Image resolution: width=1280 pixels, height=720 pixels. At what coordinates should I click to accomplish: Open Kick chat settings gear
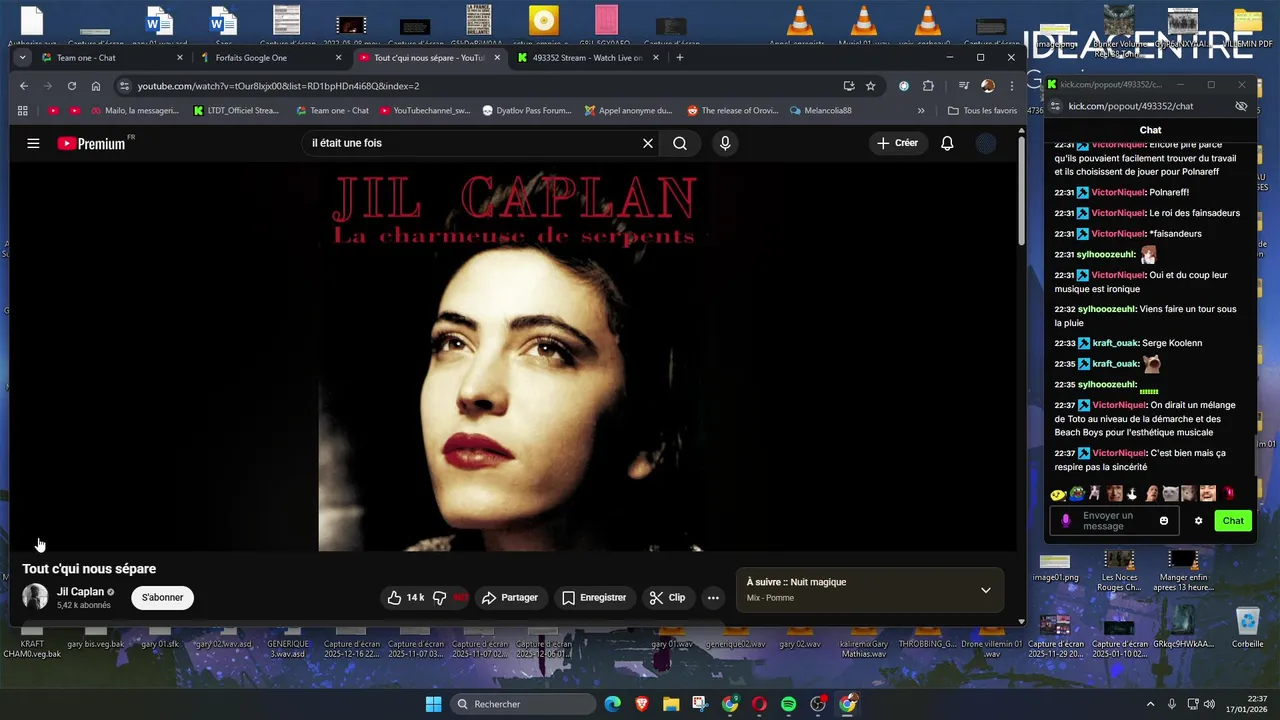[x=1198, y=521]
